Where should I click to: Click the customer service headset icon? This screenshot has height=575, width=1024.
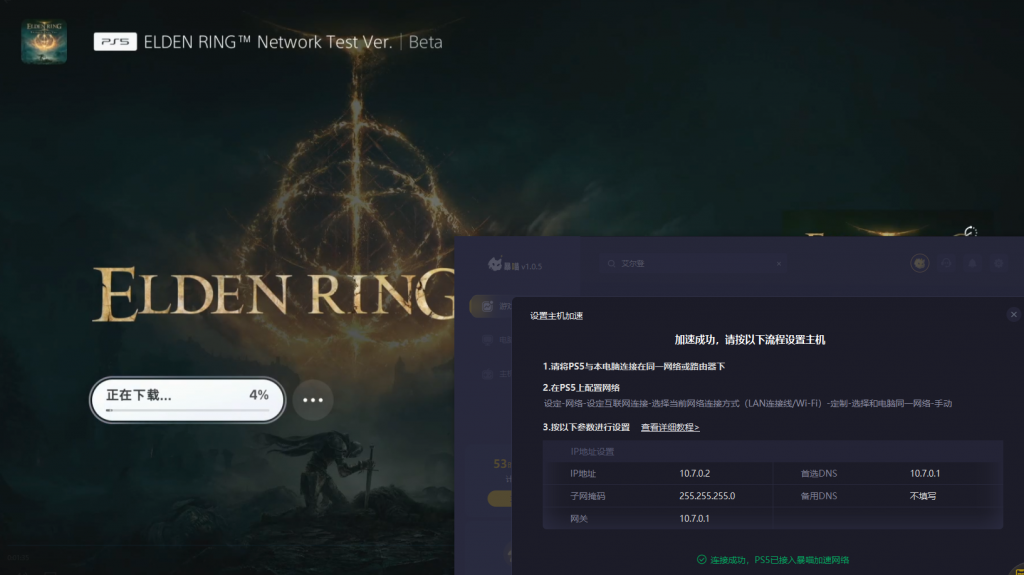(x=946, y=263)
